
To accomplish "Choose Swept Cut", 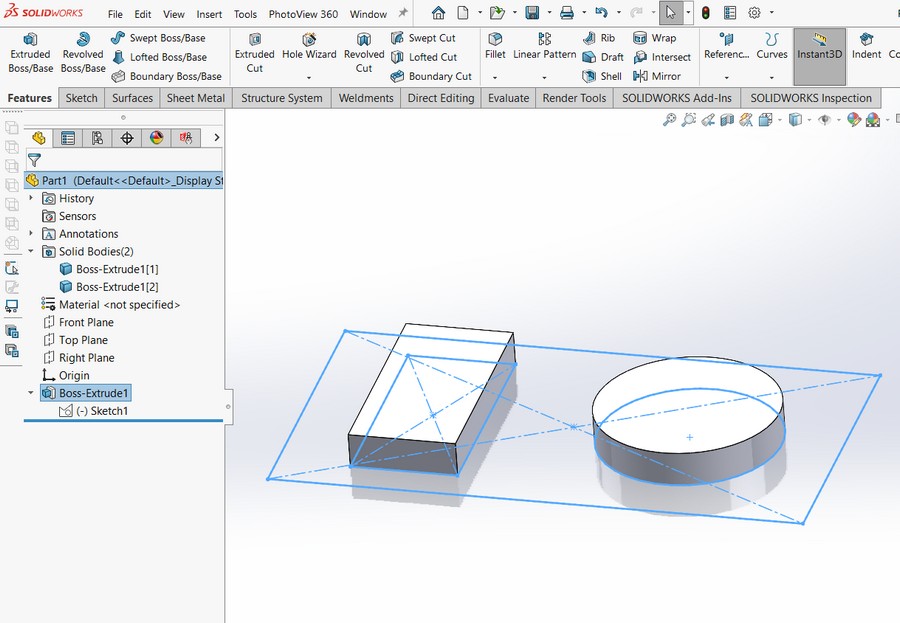I will click(423, 38).
